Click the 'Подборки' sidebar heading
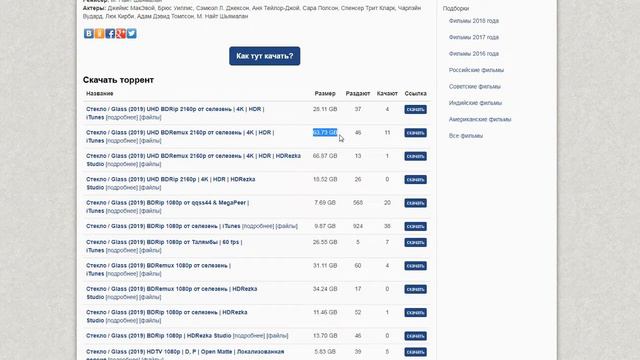This screenshot has width=640, height=360. 456,9
